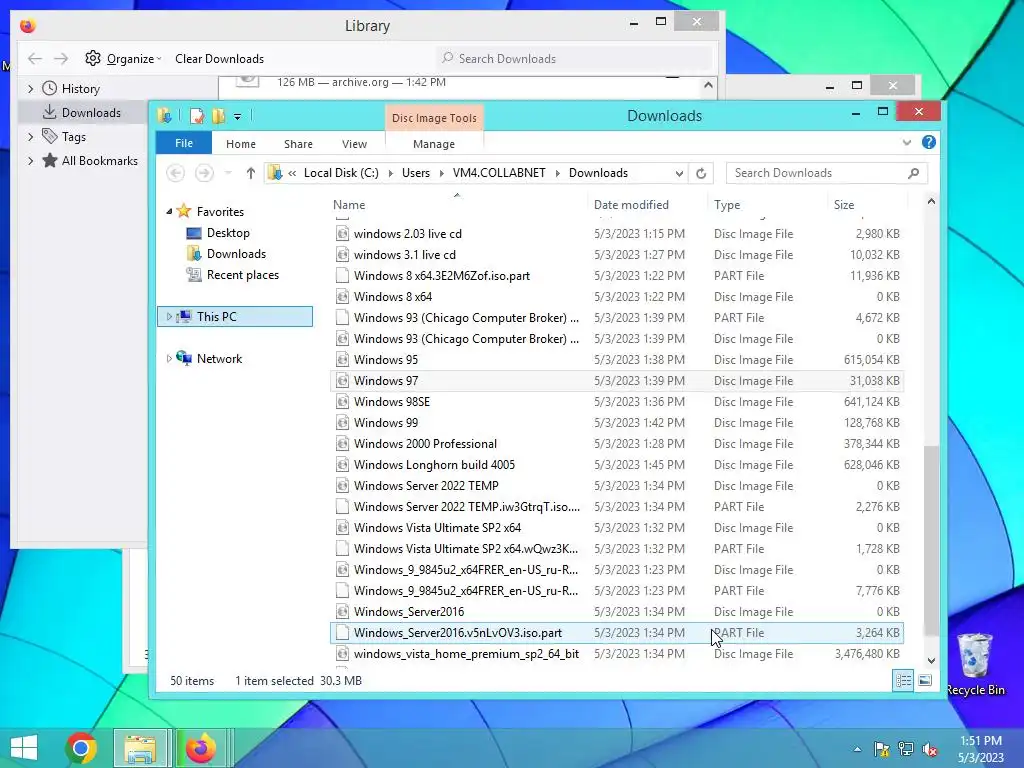Expand the Tags node in Library
1024x768 pixels.
point(31,136)
